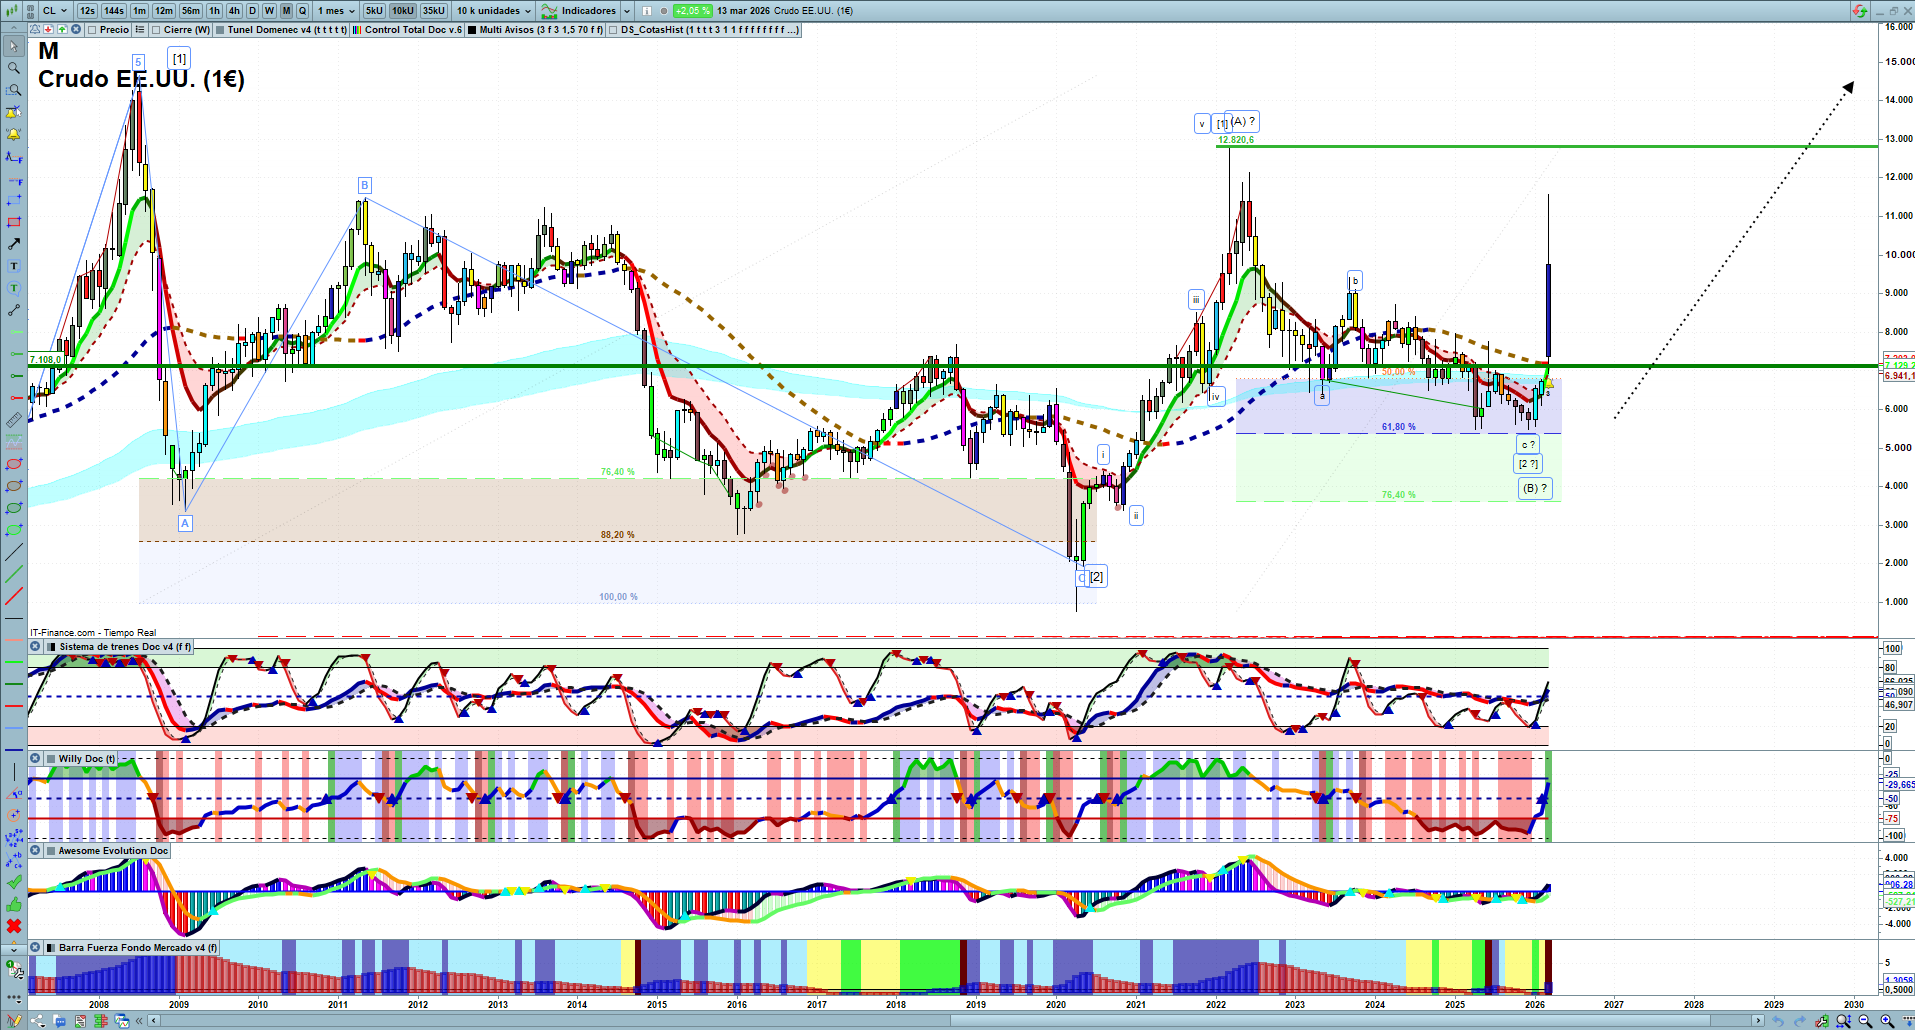Select the brown ellipse drawing tool
Image resolution: width=1915 pixels, height=1030 pixels.
pyautogui.click(x=14, y=486)
